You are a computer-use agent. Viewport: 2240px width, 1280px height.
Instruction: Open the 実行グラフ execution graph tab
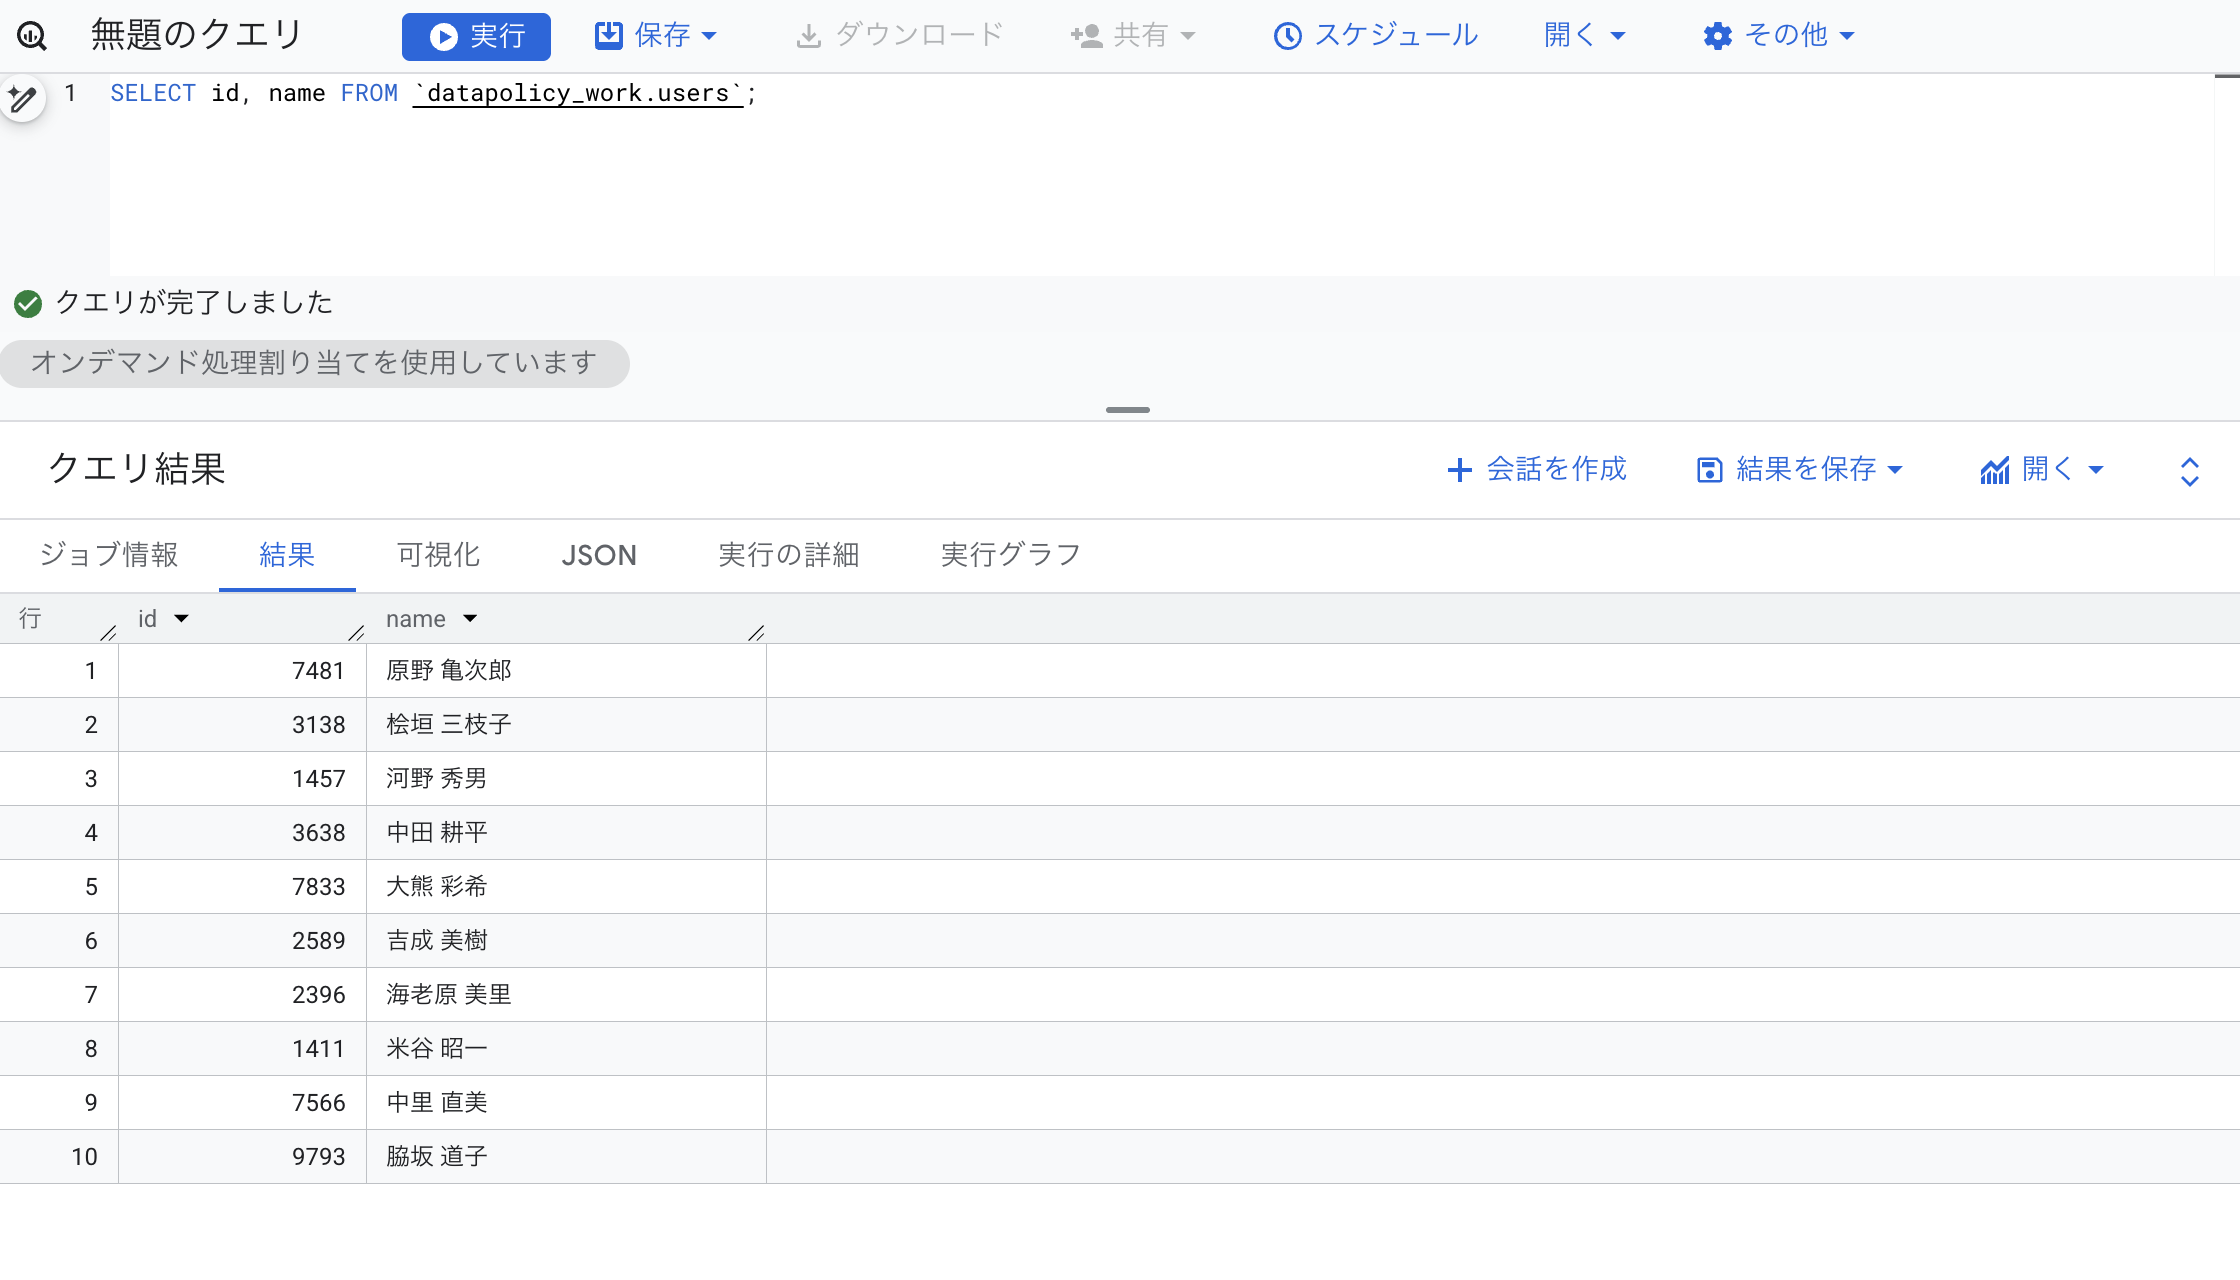pyautogui.click(x=1009, y=555)
